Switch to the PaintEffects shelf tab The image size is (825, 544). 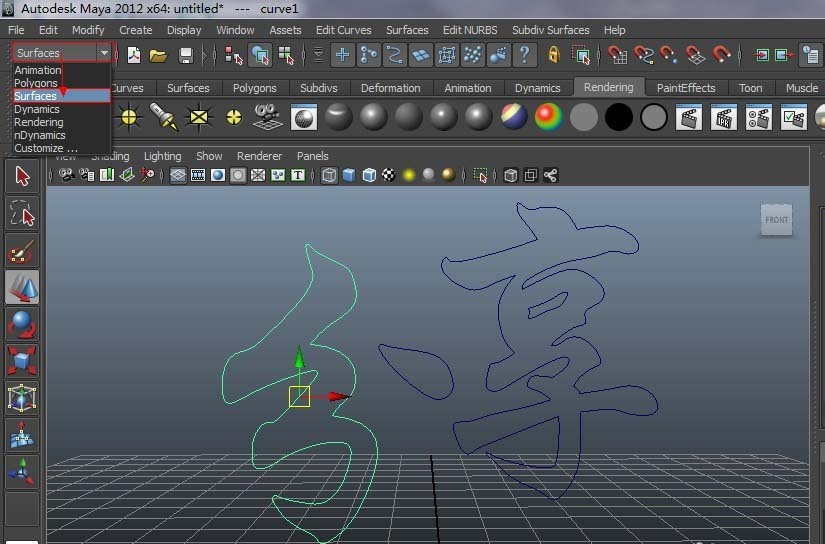pos(686,88)
